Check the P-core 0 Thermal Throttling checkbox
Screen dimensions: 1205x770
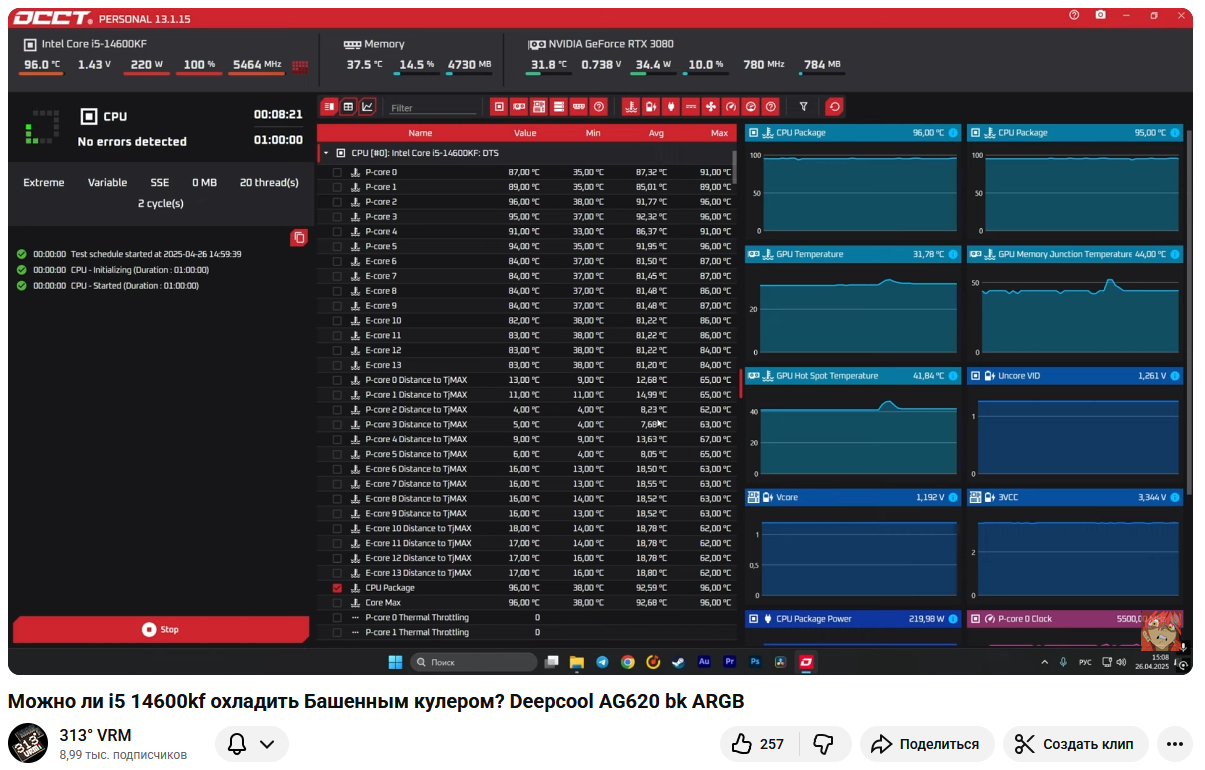coord(337,617)
